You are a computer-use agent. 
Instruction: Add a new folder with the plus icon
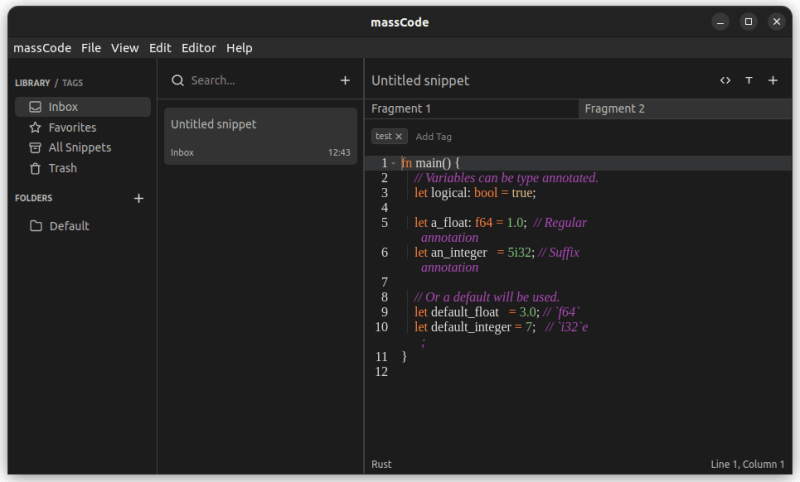click(x=139, y=198)
